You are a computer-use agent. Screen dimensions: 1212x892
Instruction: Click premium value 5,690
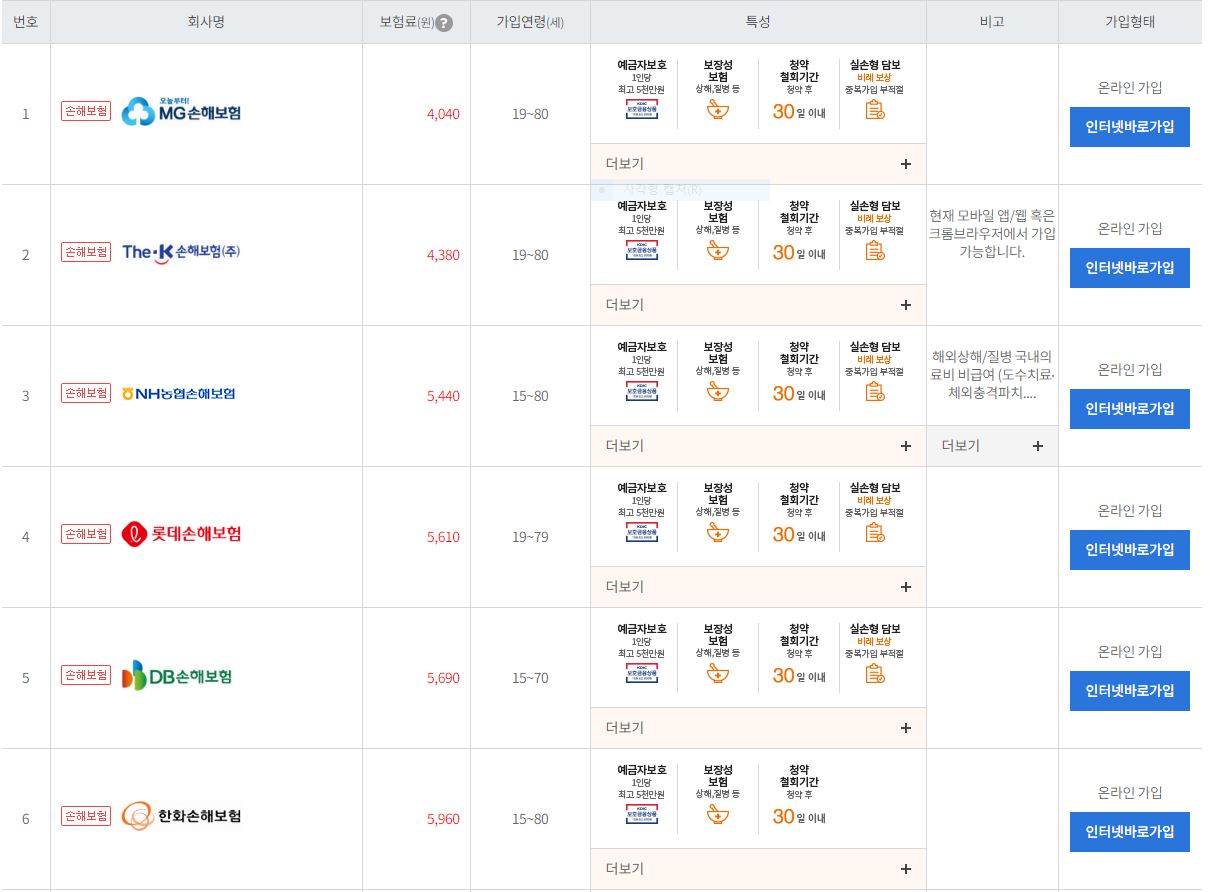[443, 678]
